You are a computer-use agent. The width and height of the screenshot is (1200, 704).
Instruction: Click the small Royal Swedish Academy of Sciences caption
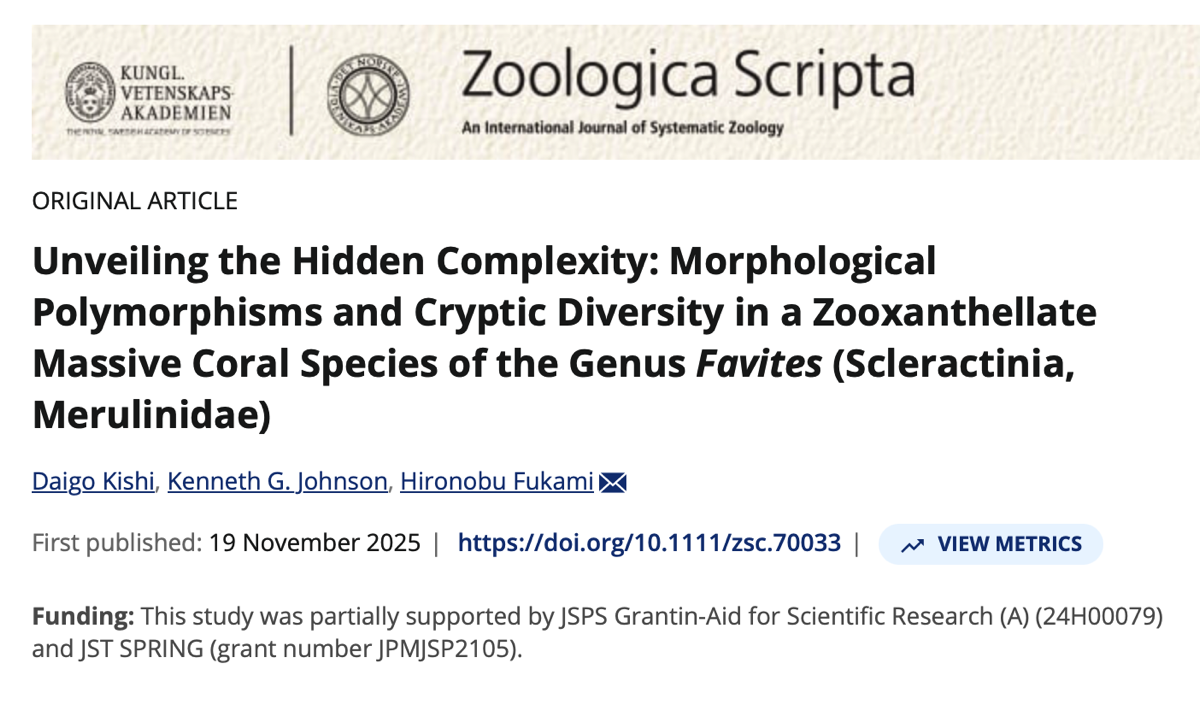click(148, 131)
